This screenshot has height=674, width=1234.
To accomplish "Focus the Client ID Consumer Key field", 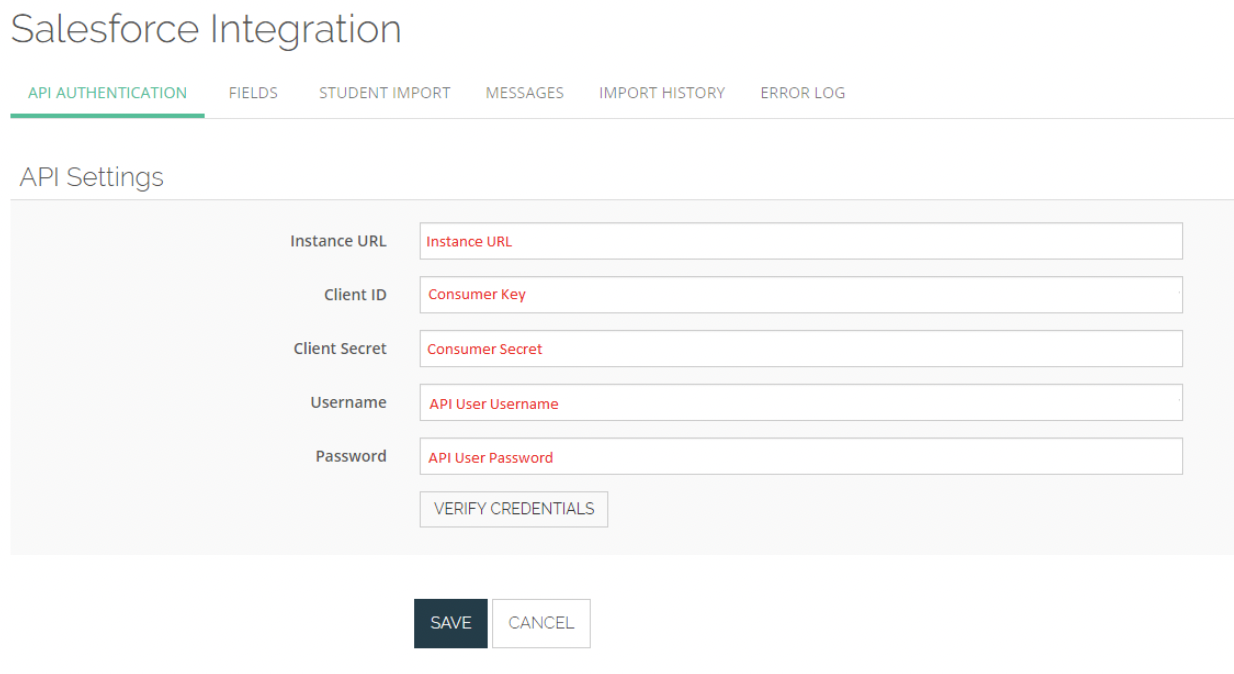I will coord(800,295).
